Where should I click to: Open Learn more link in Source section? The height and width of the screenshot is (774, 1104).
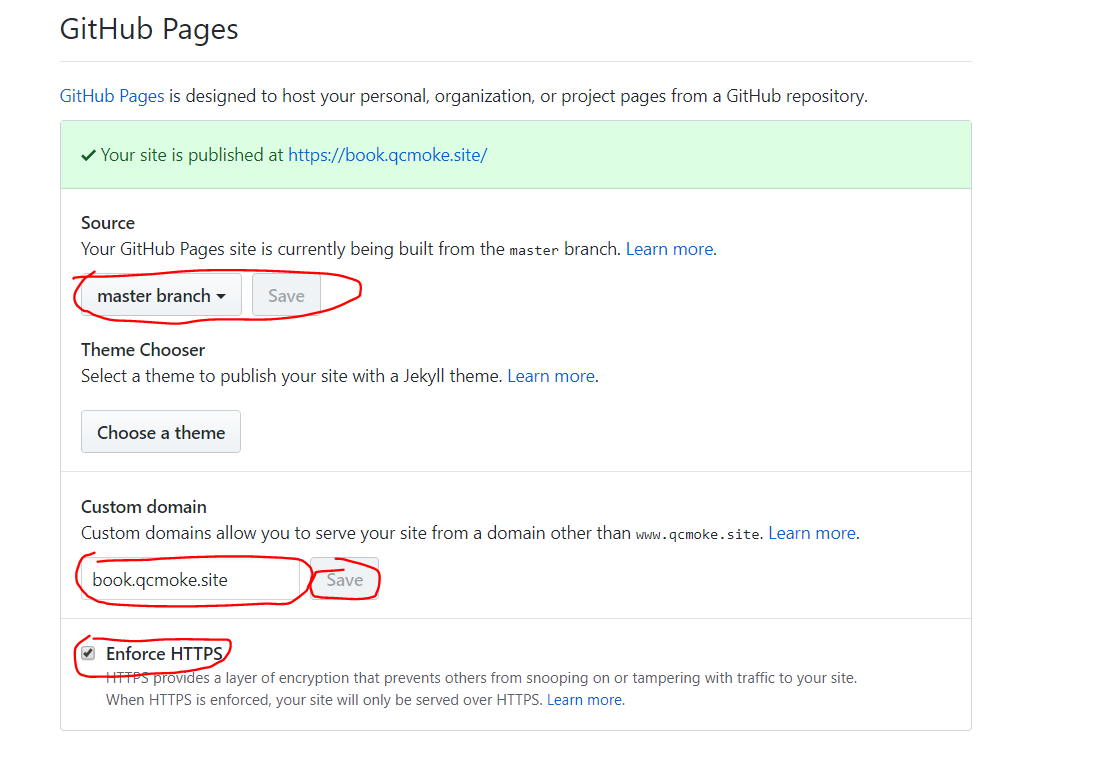pos(670,249)
